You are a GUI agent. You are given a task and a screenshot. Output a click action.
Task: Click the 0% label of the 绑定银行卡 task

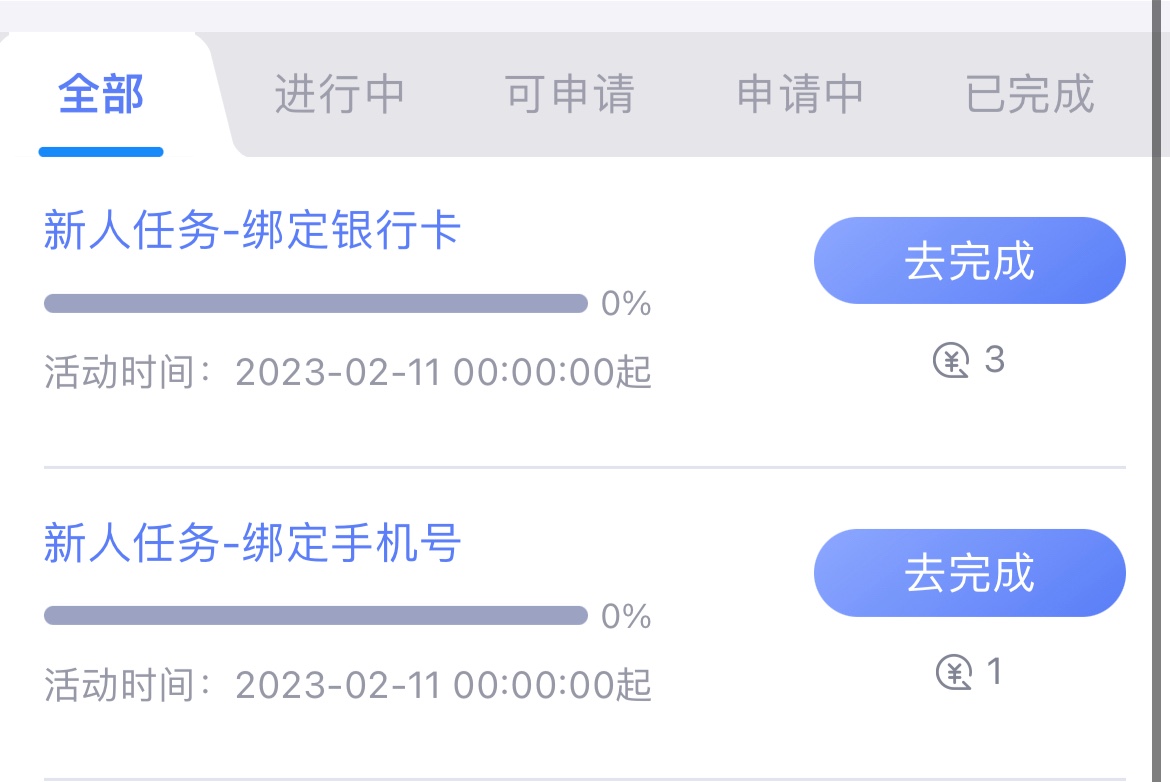coord(626,304)
